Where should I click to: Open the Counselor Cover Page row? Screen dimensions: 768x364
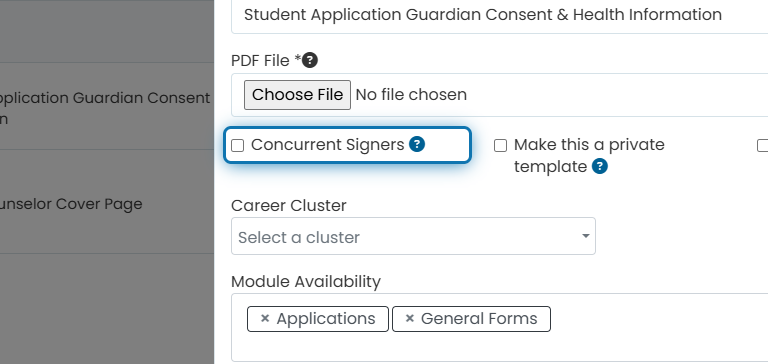point(107,202)
